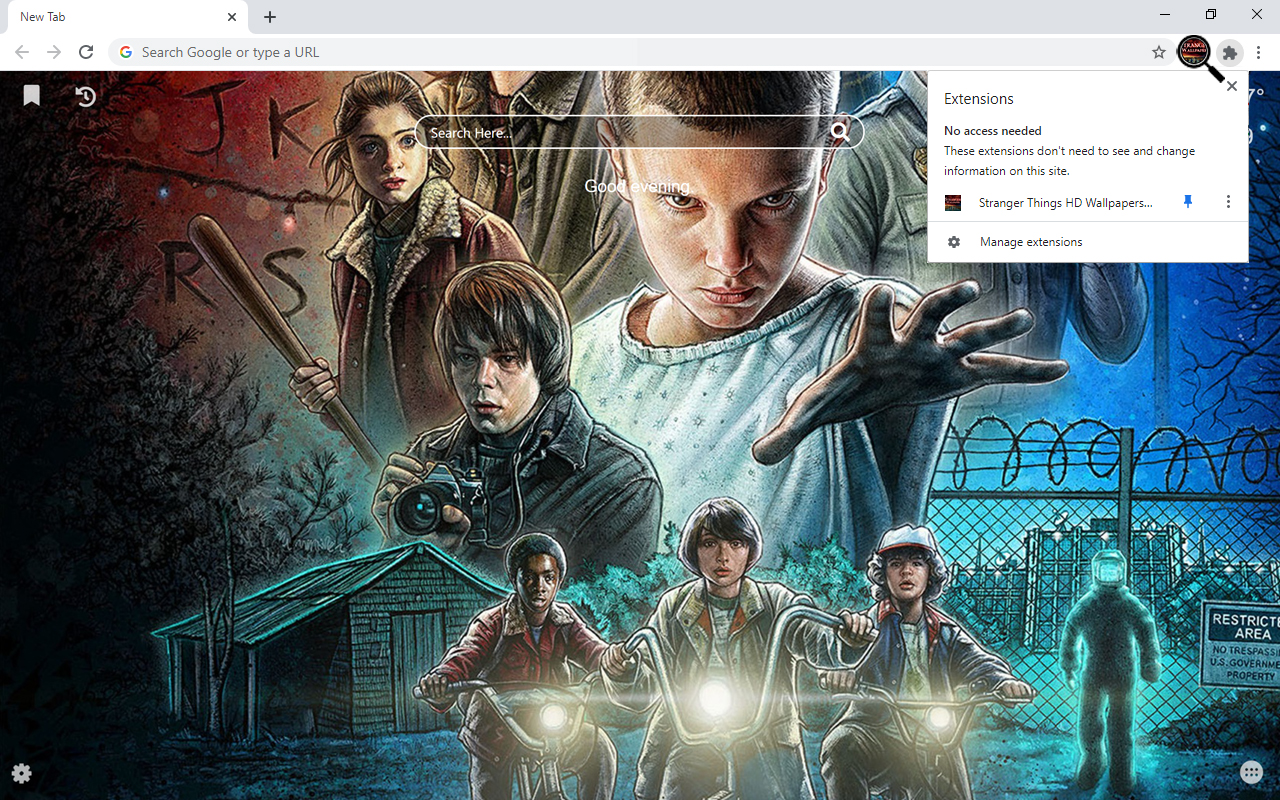Screen dimensions: 1280x800
Task: Restore down the Chrome window
Action: point(1211,15)
